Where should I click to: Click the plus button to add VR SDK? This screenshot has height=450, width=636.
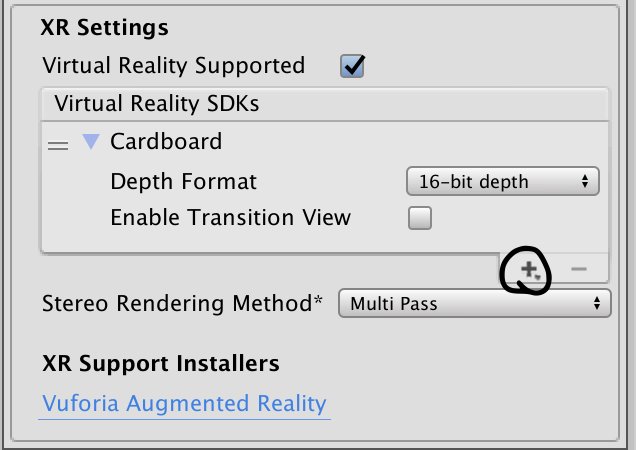[x=529, y=268]
